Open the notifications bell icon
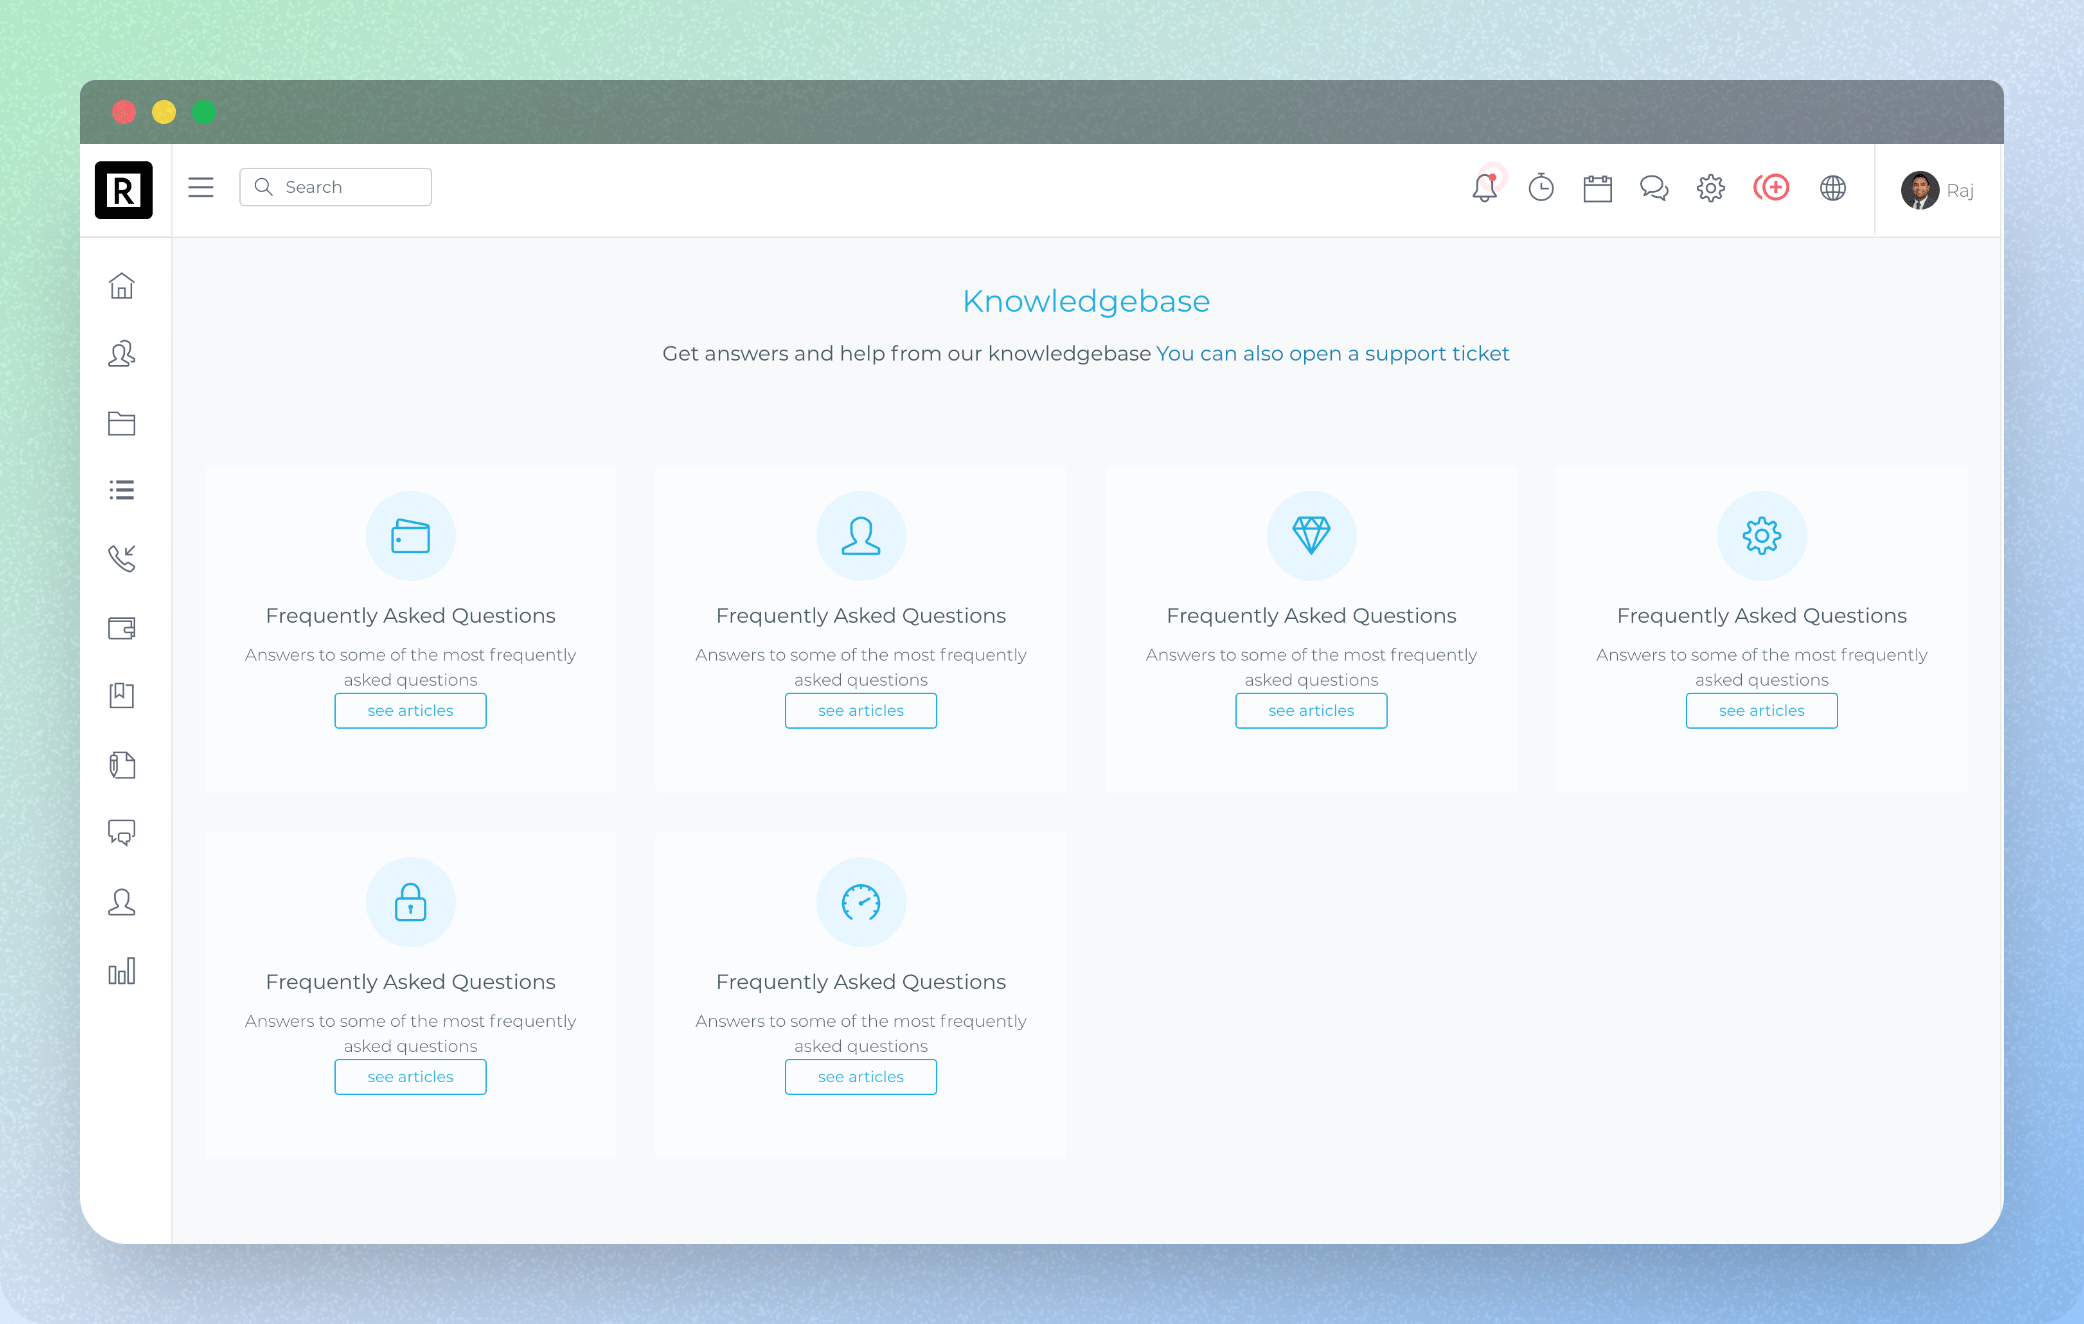The height and width of the screenshot is (1324, 2084). click(1484, 188)
